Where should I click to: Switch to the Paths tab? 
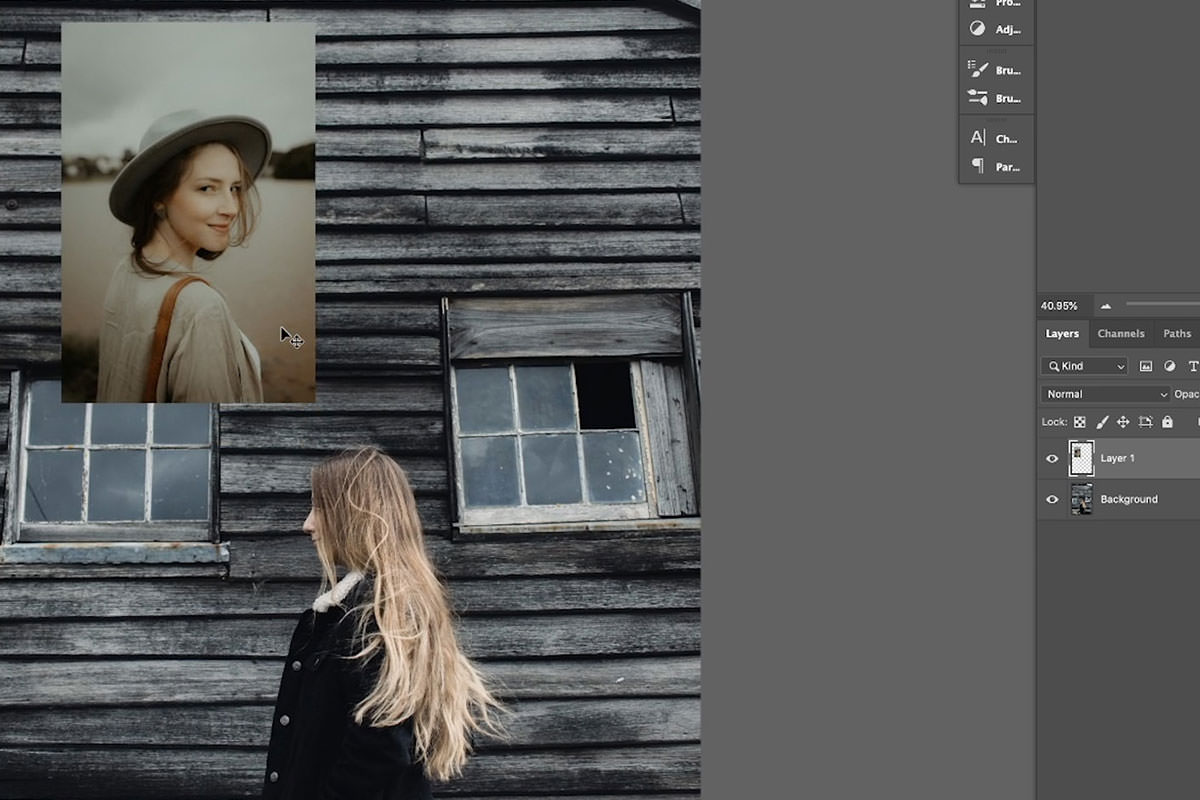point(1177,333)
